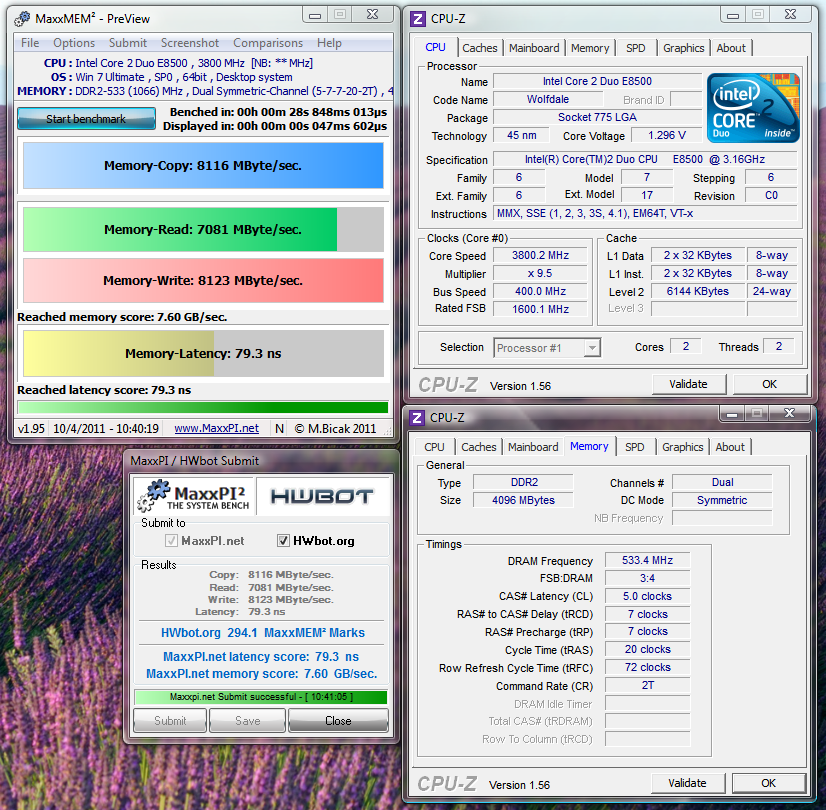Viewport: 826px width, 810px height.
Task: Close the upper CPU-Z window
Action: coord(791,15)
